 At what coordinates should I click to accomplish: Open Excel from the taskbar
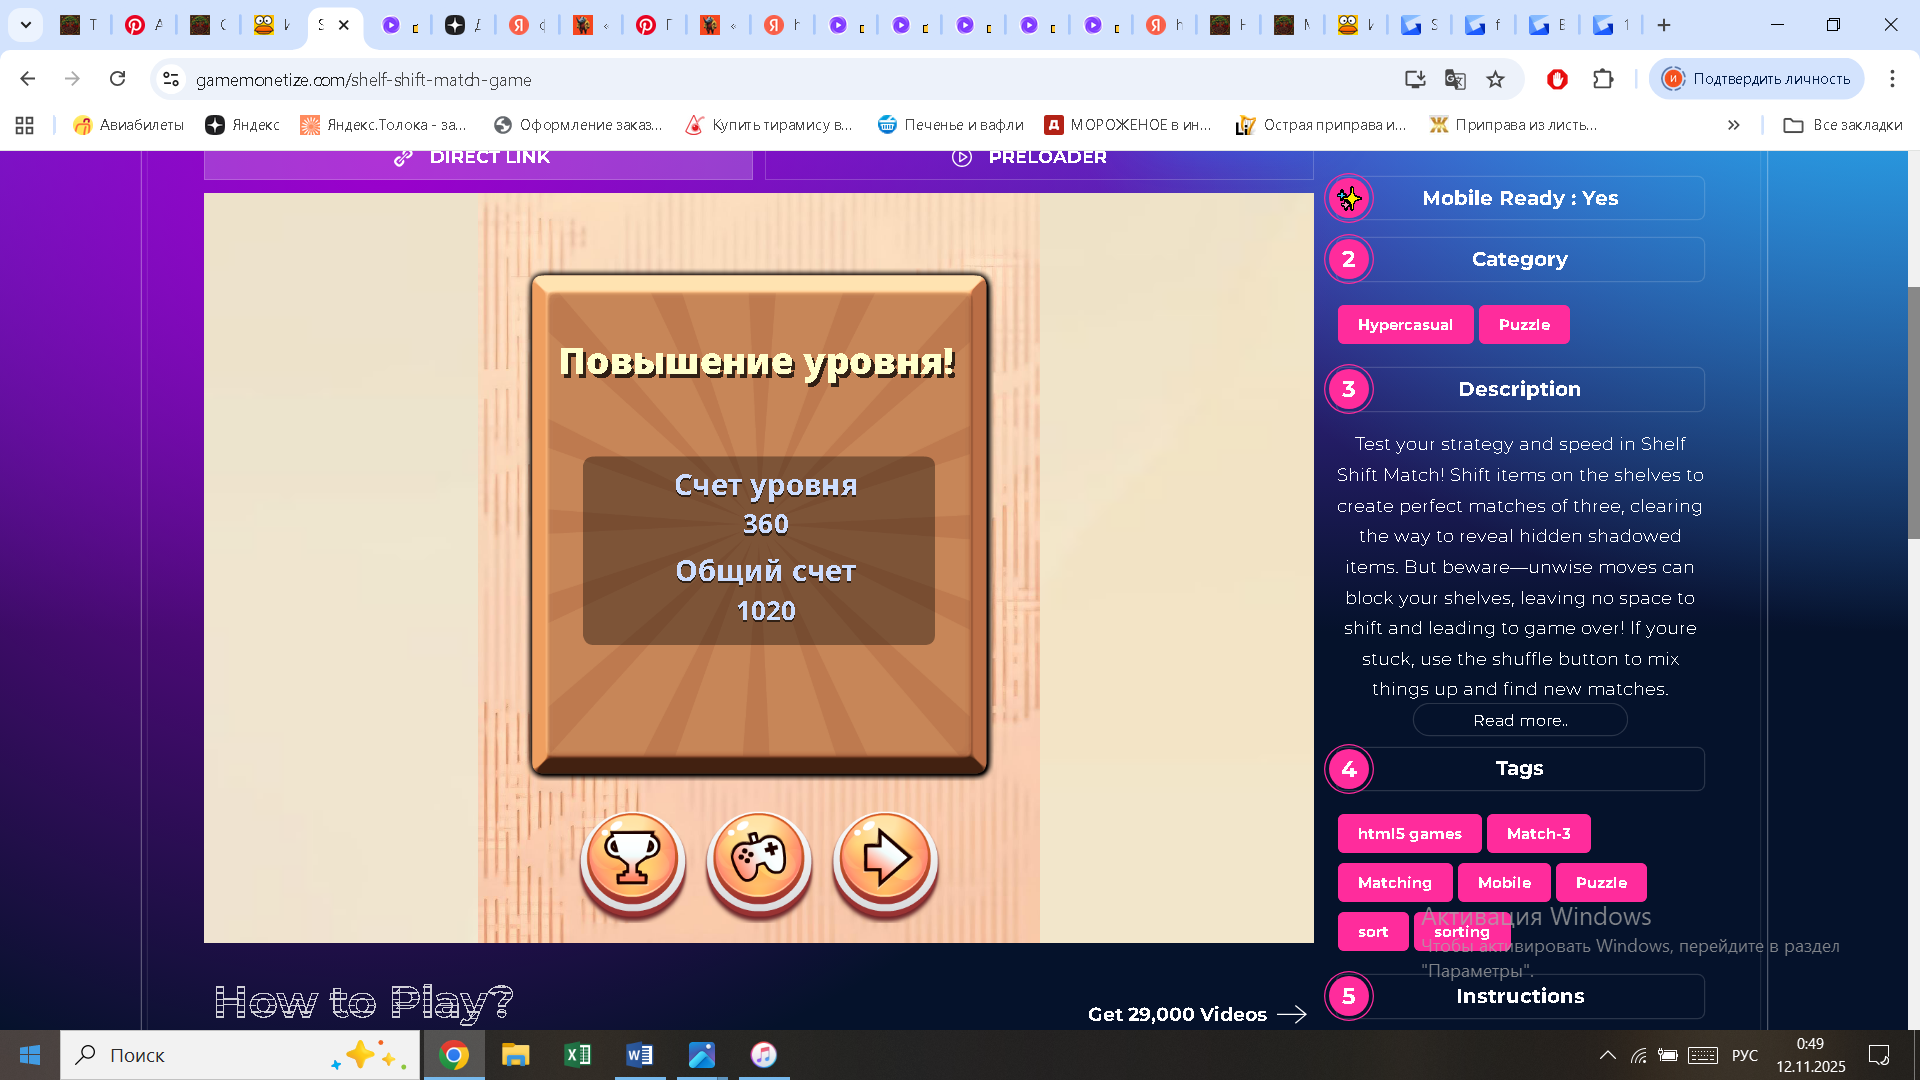[577, 1055]
